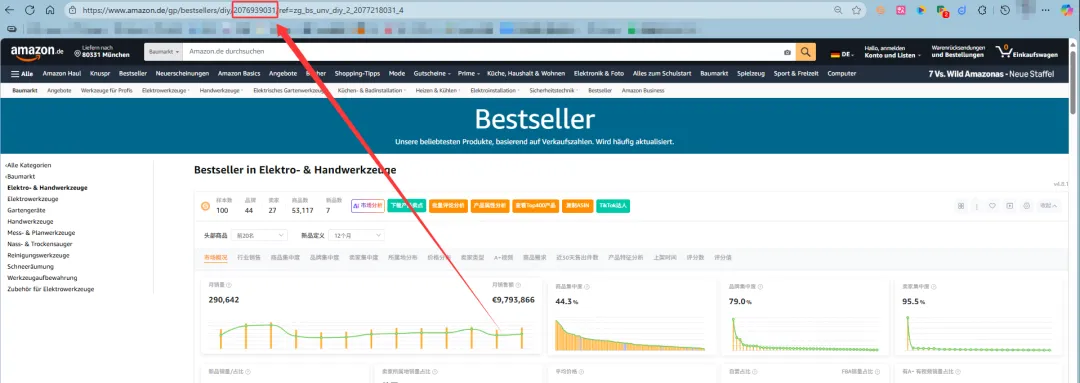Viewport: 1080px width, 383px height.
Task: Click the Amazon.de durchsuchen search field
Action: tap(482, 52)
